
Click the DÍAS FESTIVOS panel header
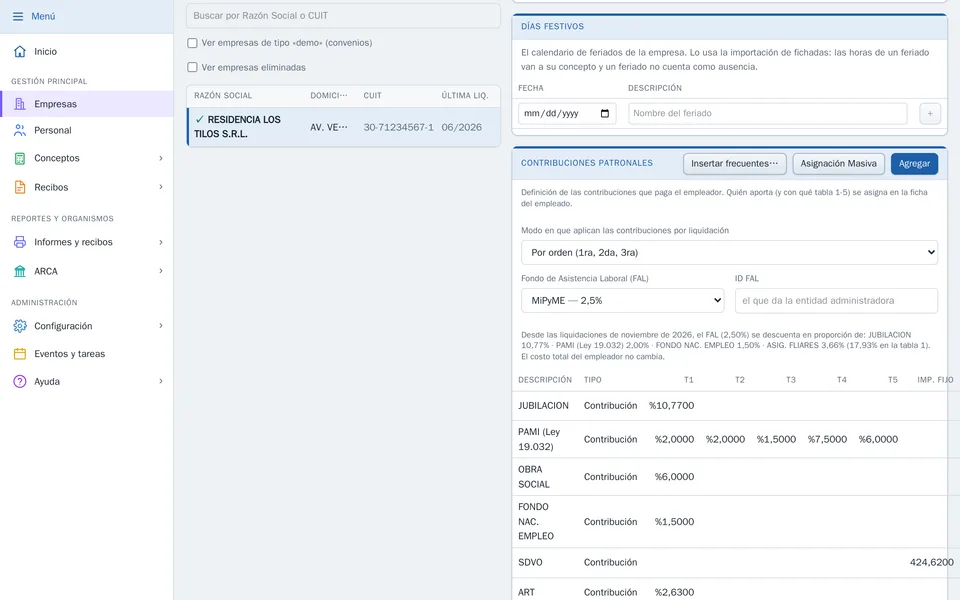tap(730, 26)
